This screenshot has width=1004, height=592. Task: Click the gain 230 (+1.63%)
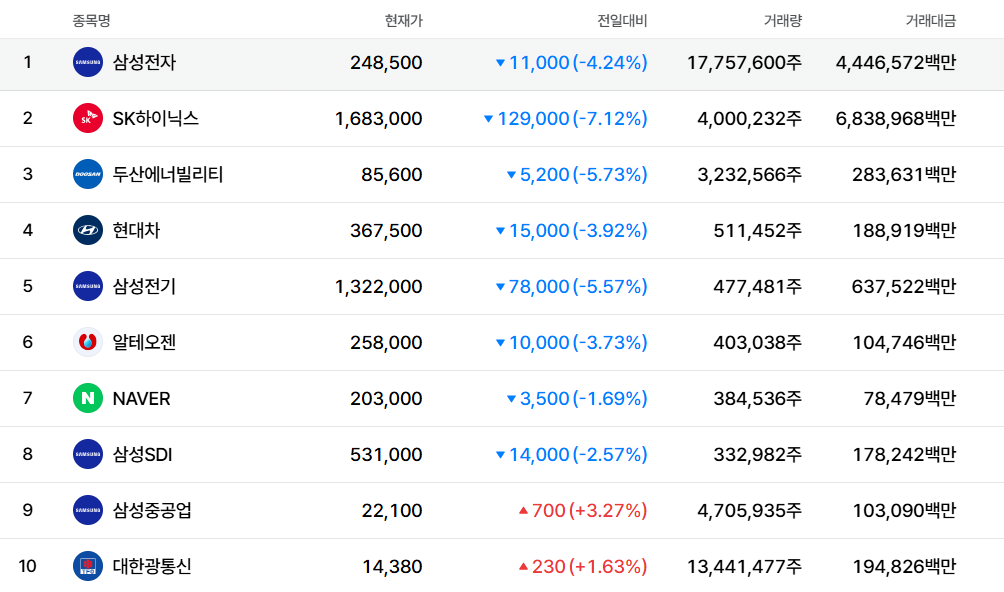point(583,566)
